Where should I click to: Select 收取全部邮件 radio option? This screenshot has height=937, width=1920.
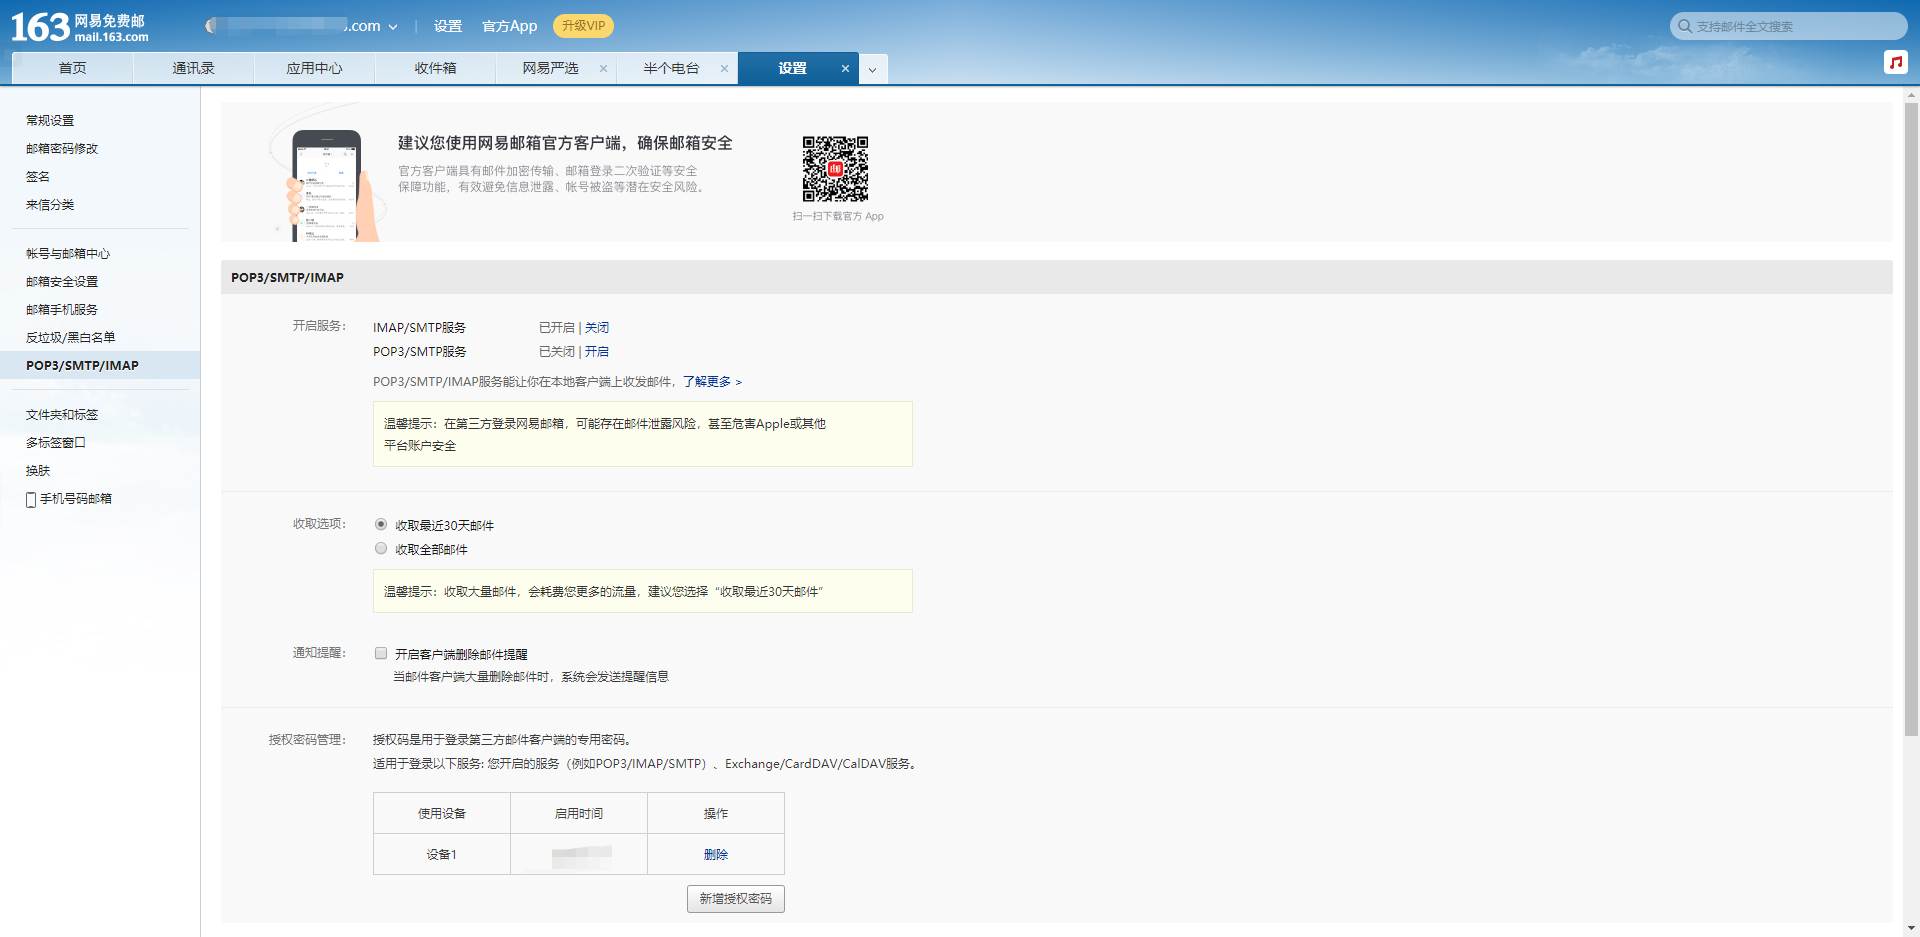381,548
